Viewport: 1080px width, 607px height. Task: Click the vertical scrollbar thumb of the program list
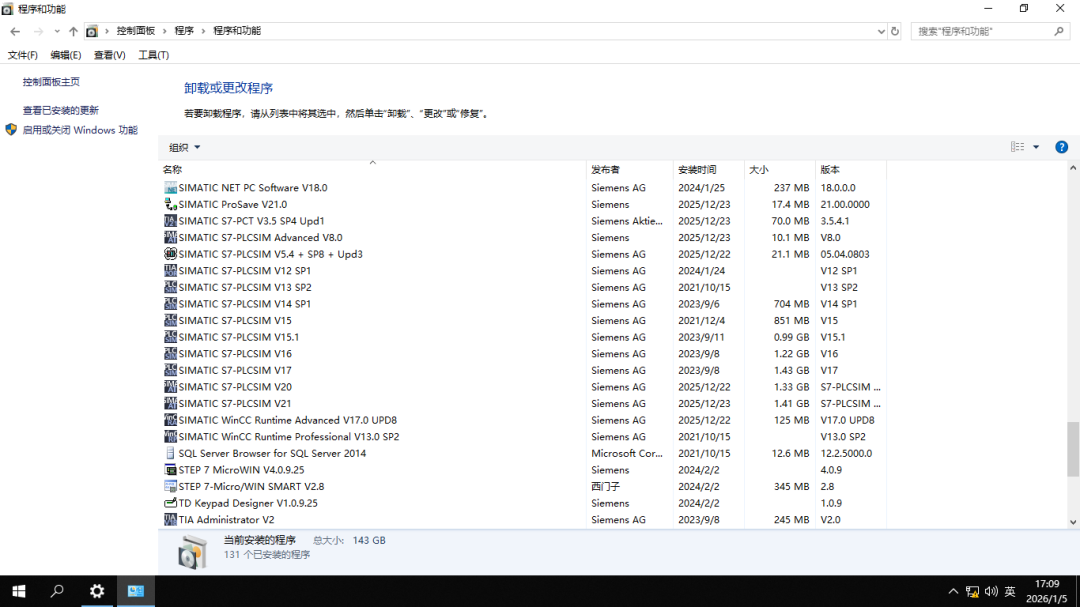click(1073, 450)
